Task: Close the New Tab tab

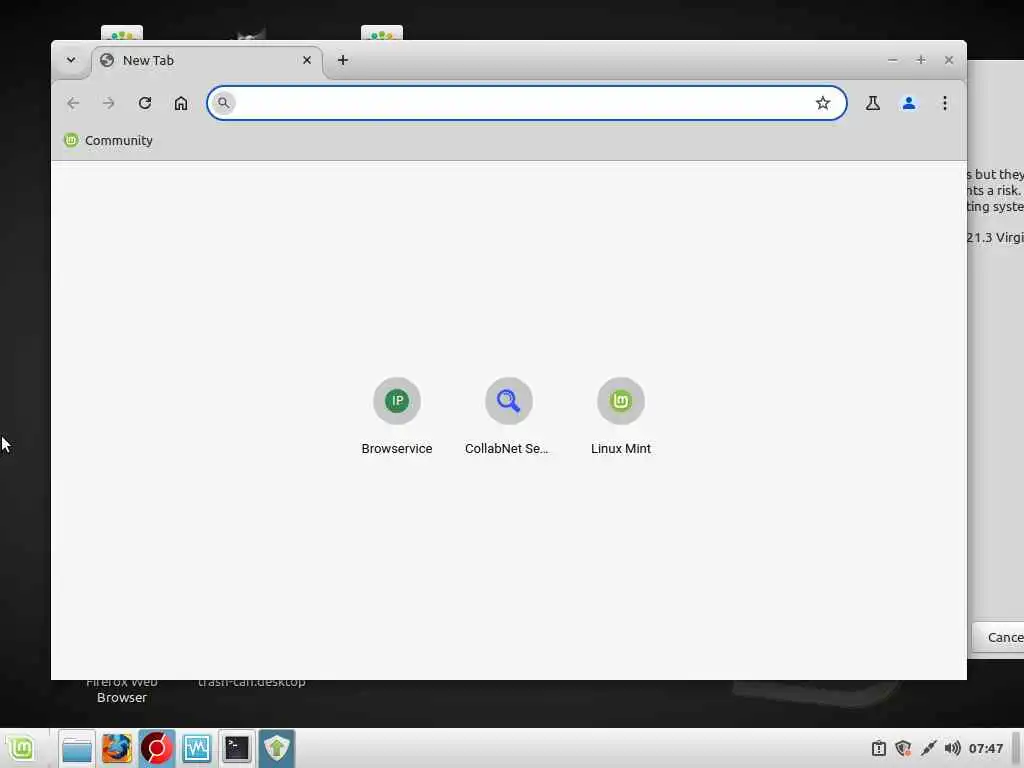Action: pyautogui.click(x=307, y=60)
